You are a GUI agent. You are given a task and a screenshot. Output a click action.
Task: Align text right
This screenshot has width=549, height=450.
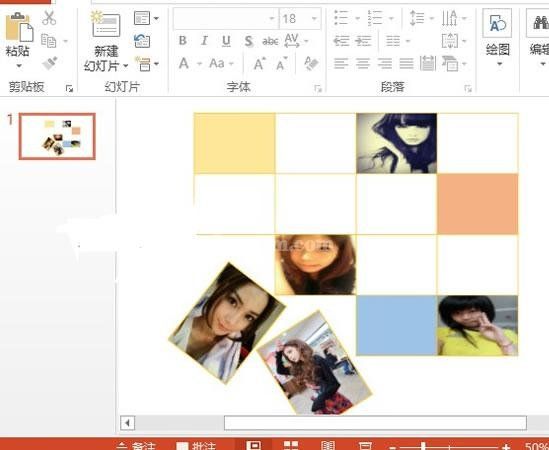point(384,64)
